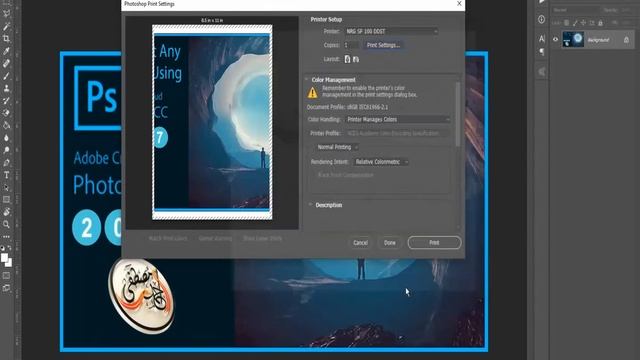Select the Crop tool
The image size is (640, 360).
pyautogui.click(x=7, y=38)
